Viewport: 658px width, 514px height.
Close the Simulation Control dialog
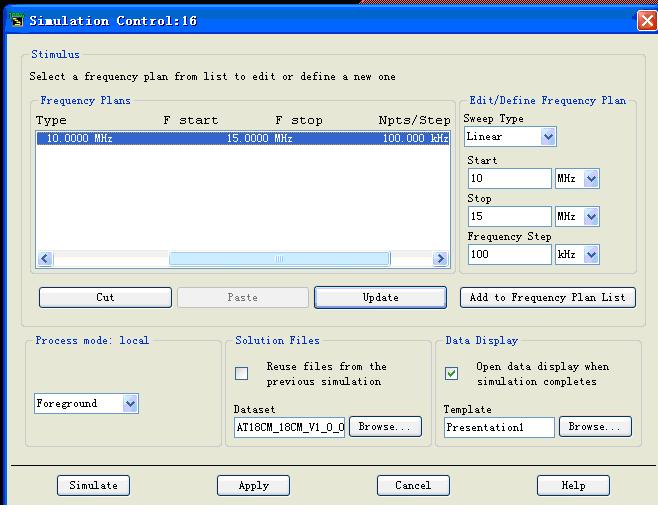(646, 20)
